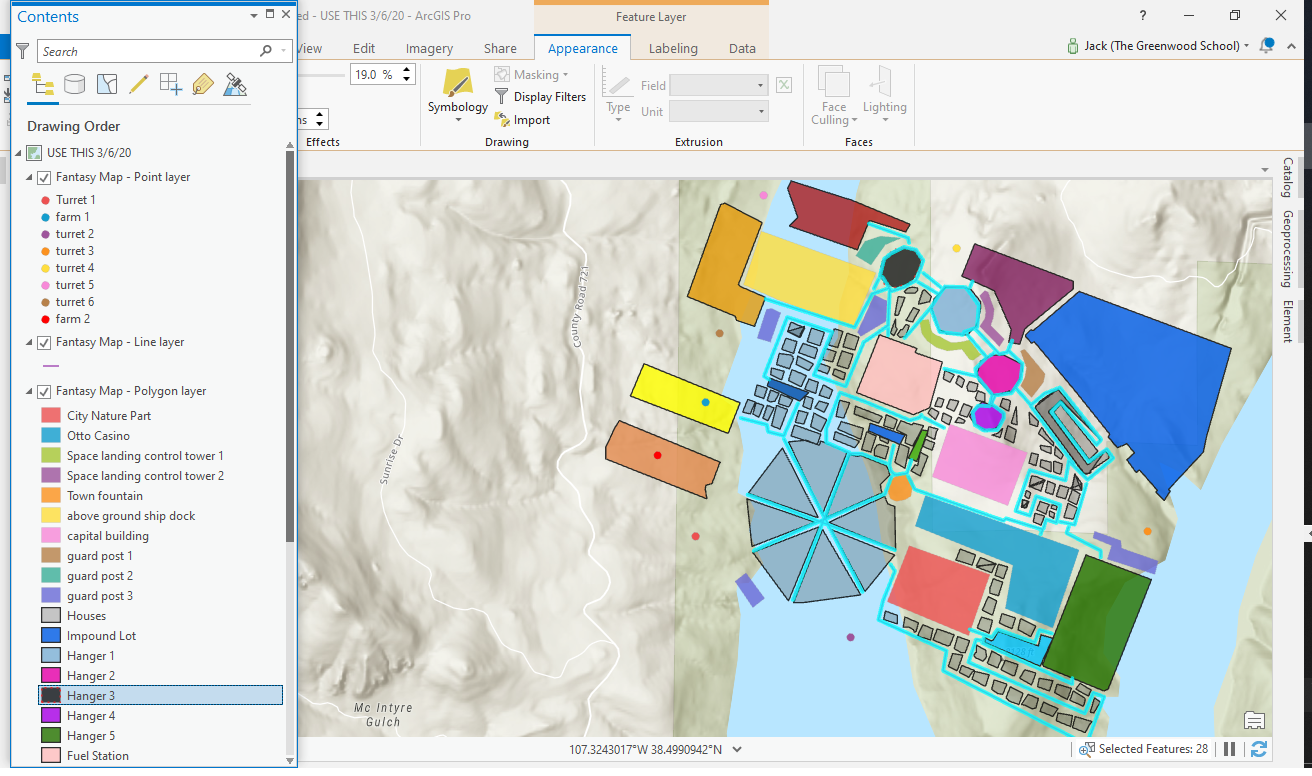Screen dimensions: 1312x776
Task: Open the Imagery ribbon tab
Action: click(428, 47)
